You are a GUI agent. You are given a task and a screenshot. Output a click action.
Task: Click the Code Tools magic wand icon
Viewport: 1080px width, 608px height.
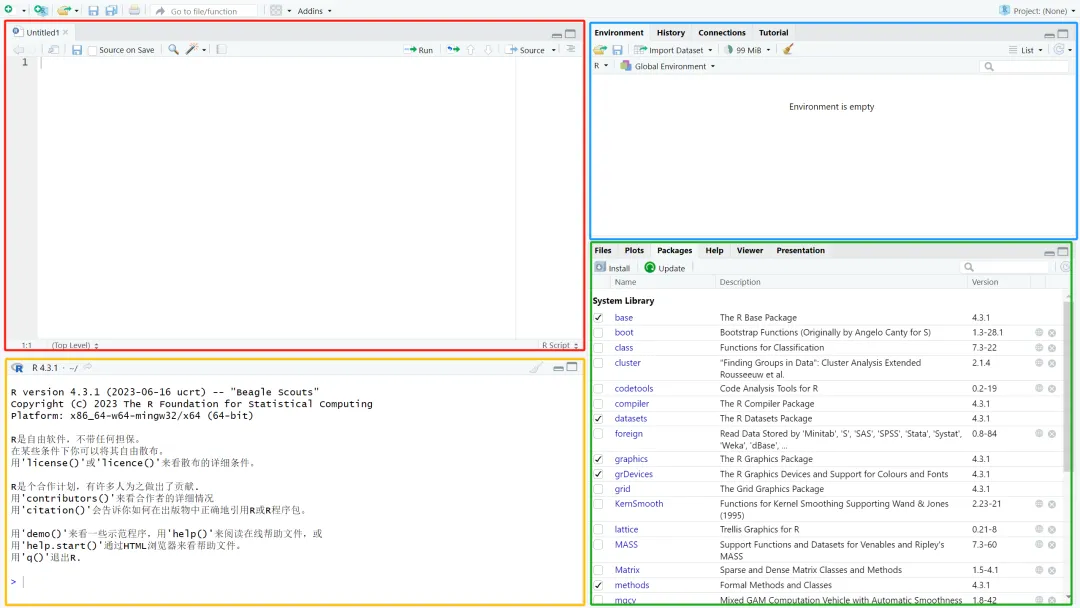point(192,50)
